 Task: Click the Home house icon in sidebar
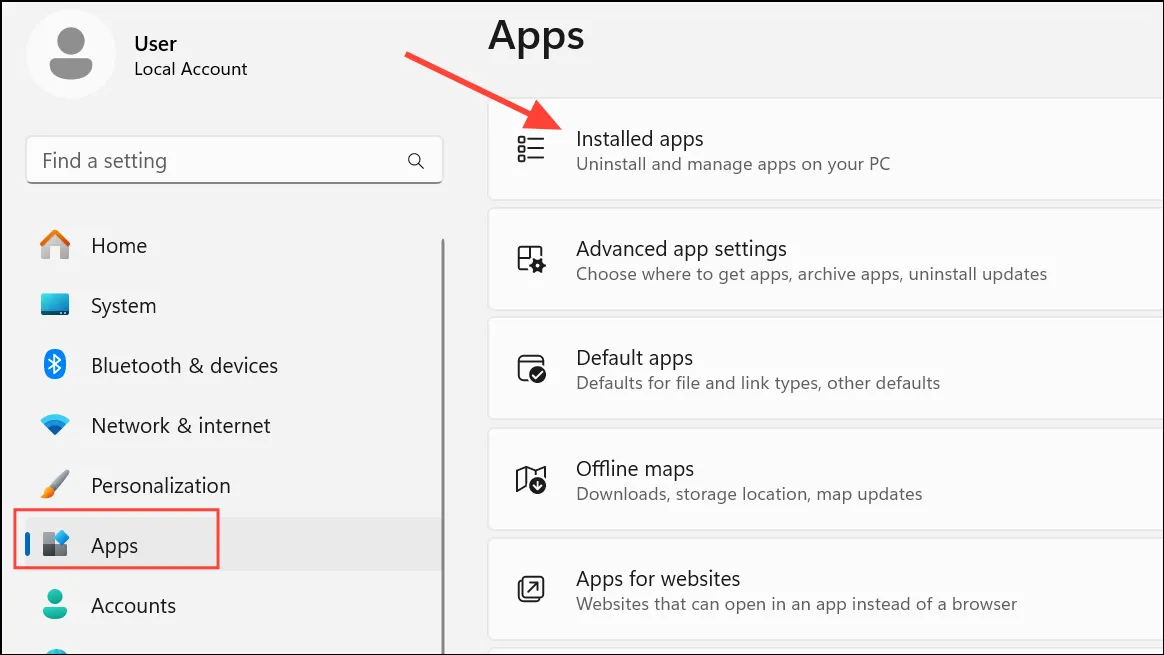click(55, 244)
